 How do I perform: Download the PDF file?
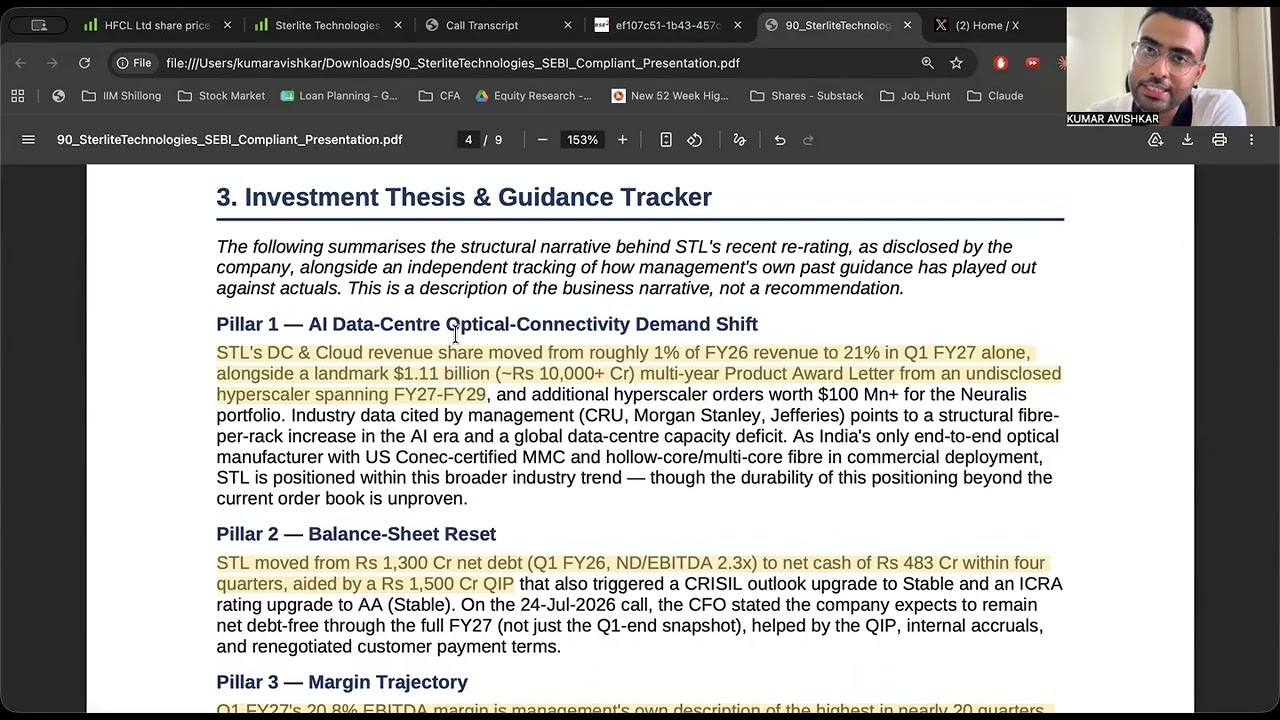(x=1187, y=140)
